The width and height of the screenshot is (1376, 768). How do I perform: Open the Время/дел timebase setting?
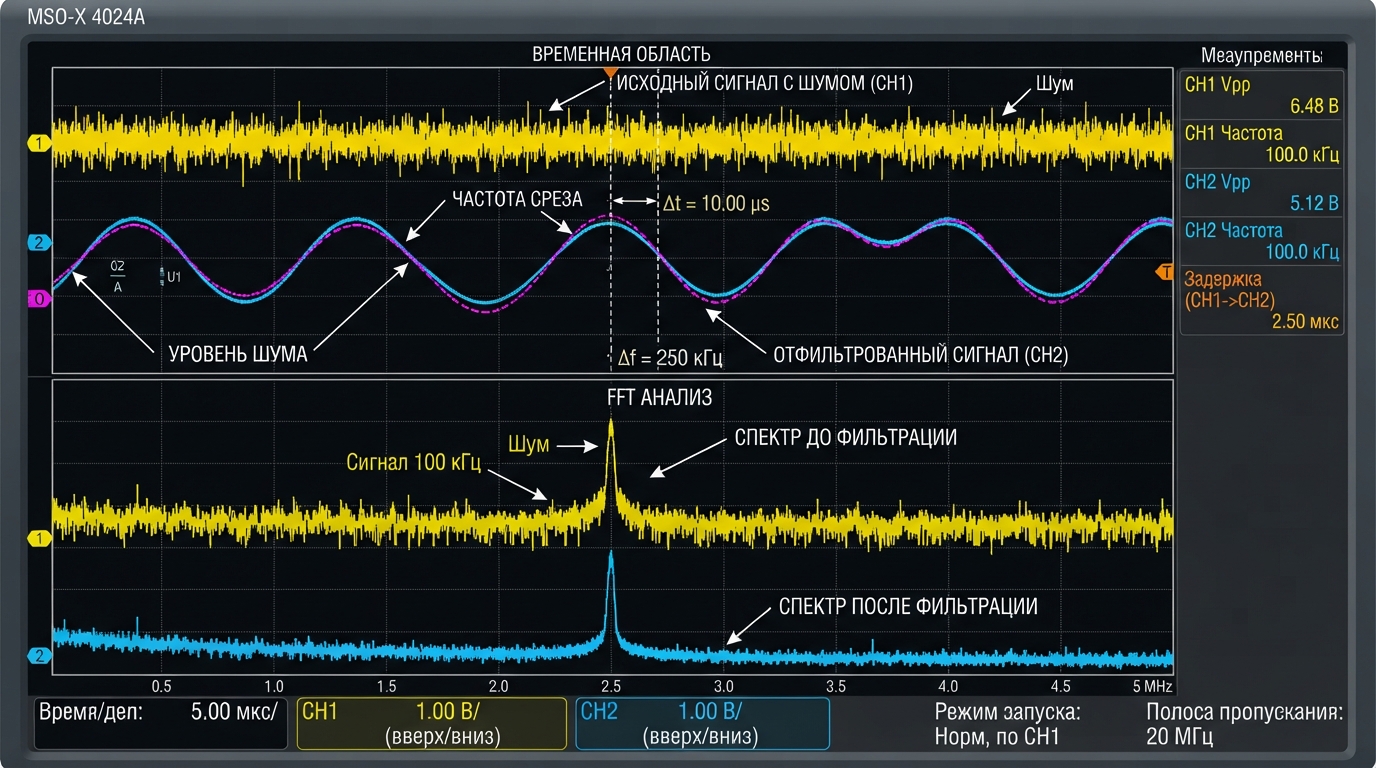[163, 723]
